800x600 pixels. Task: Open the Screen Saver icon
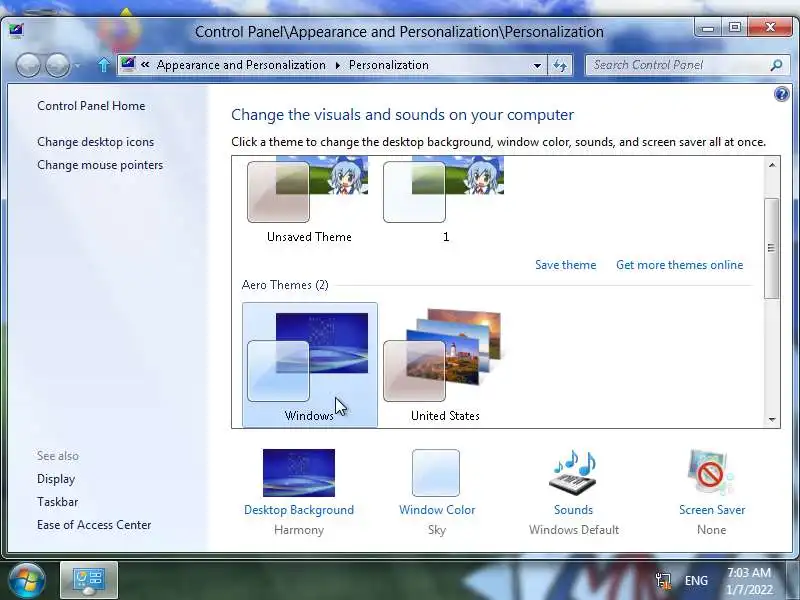click(x=711, y=472)
